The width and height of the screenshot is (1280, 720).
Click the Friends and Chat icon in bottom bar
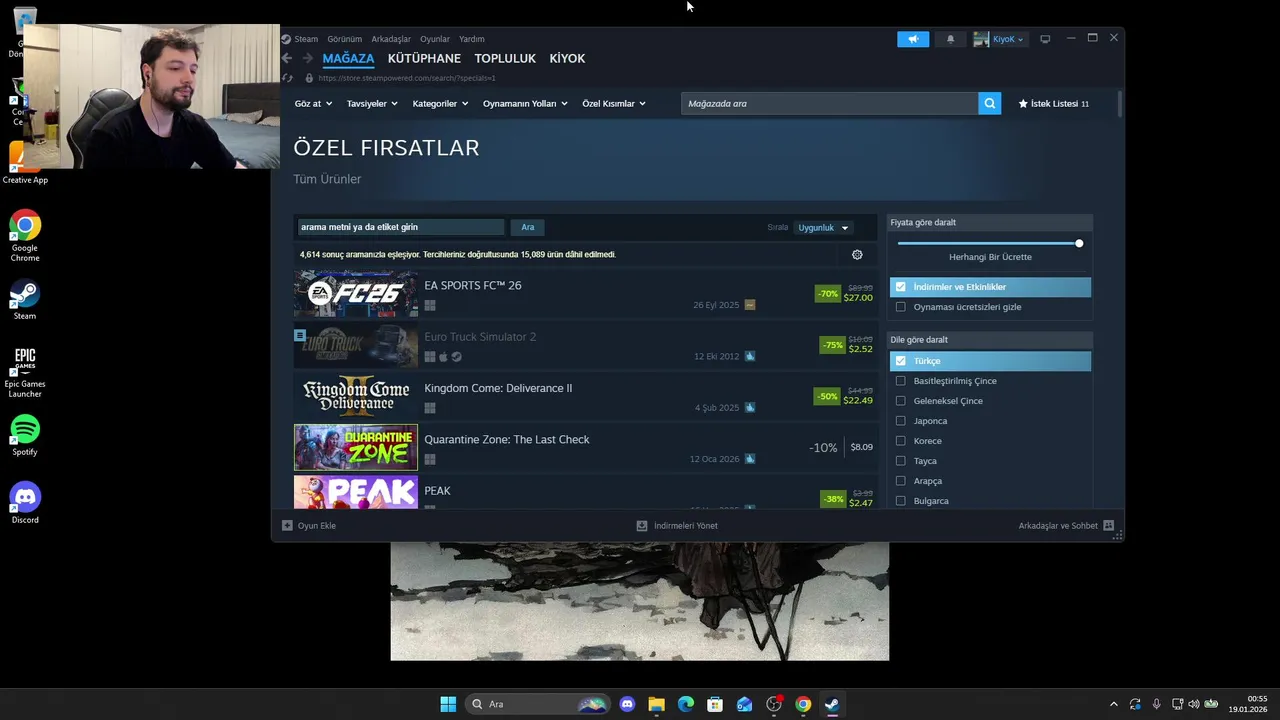[x=1108, y=525]
